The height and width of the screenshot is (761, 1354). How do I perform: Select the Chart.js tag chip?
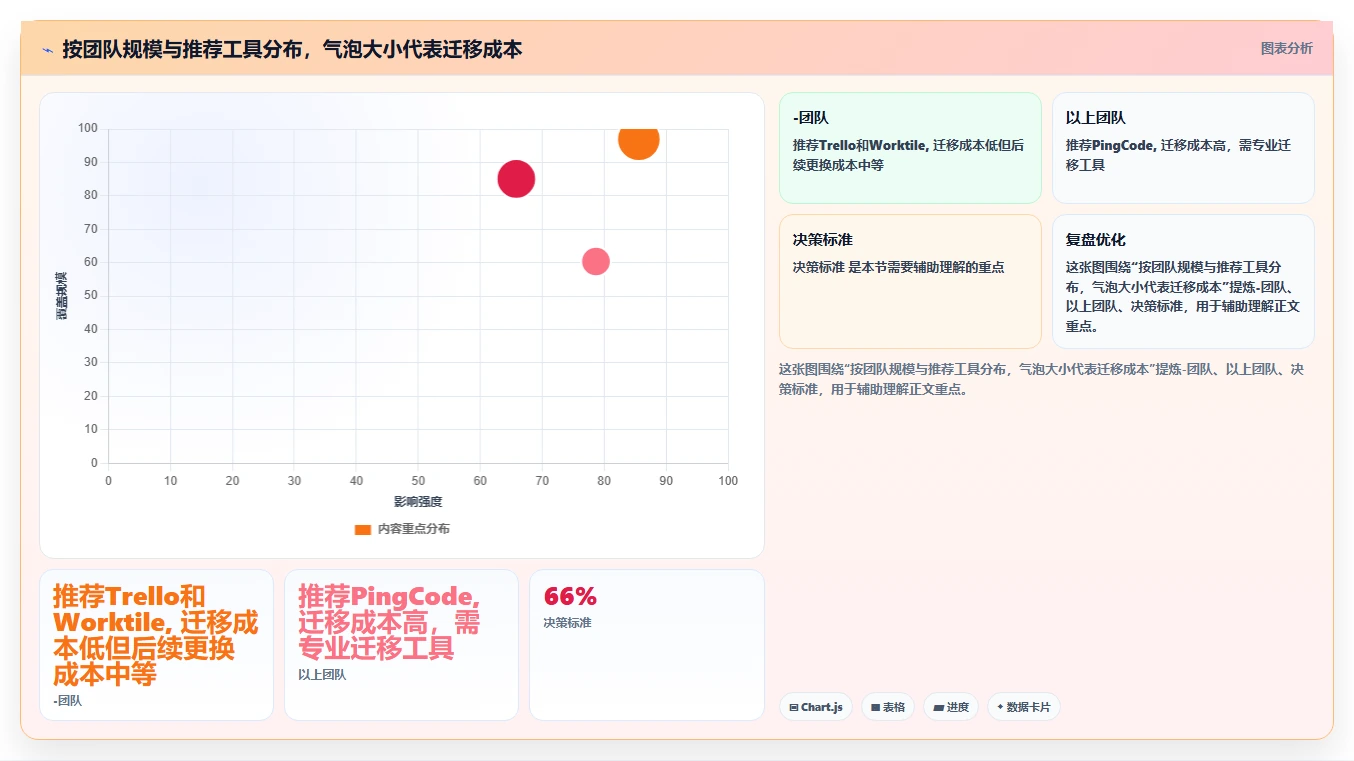(x=816, y=707)
